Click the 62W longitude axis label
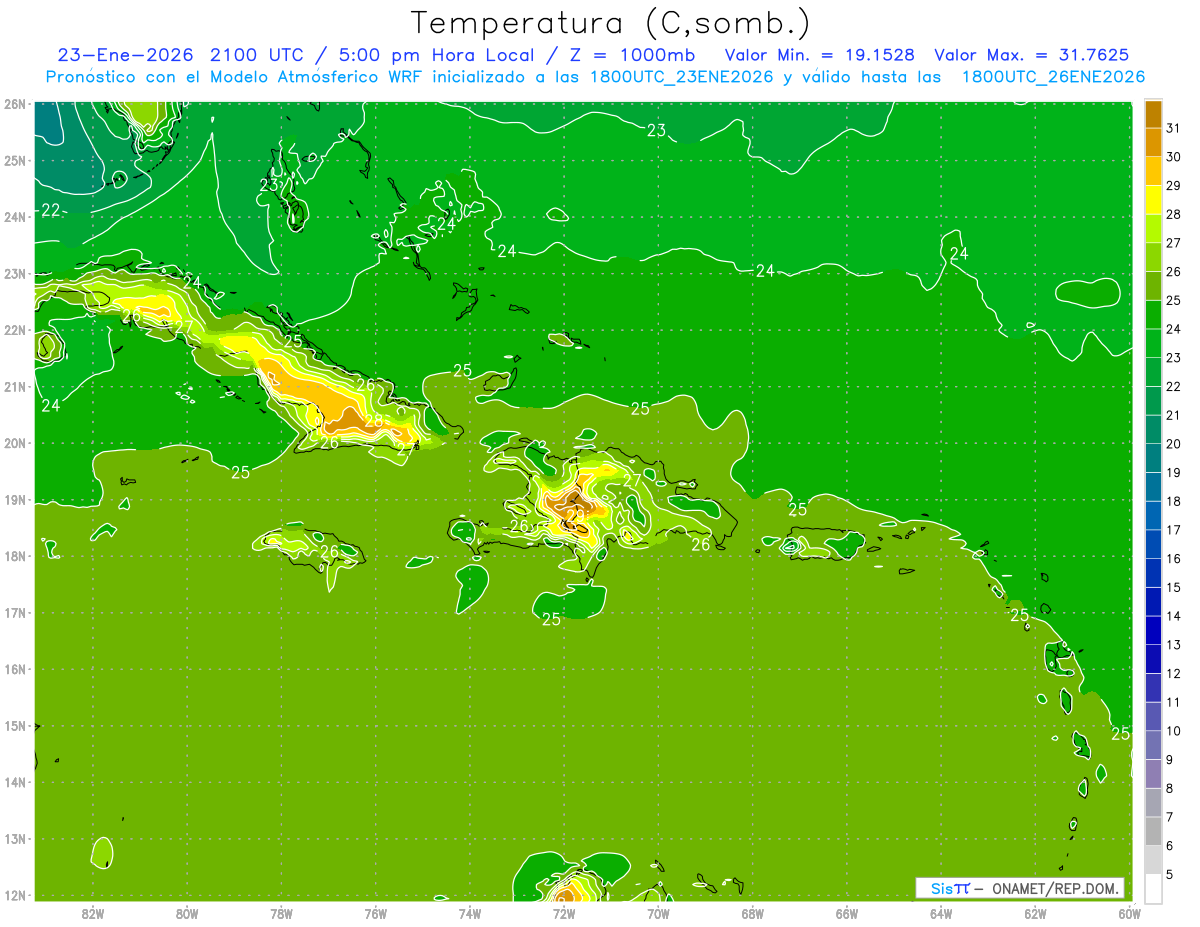The width and height of the screenshot is (1200, 927). (1036, 913)
